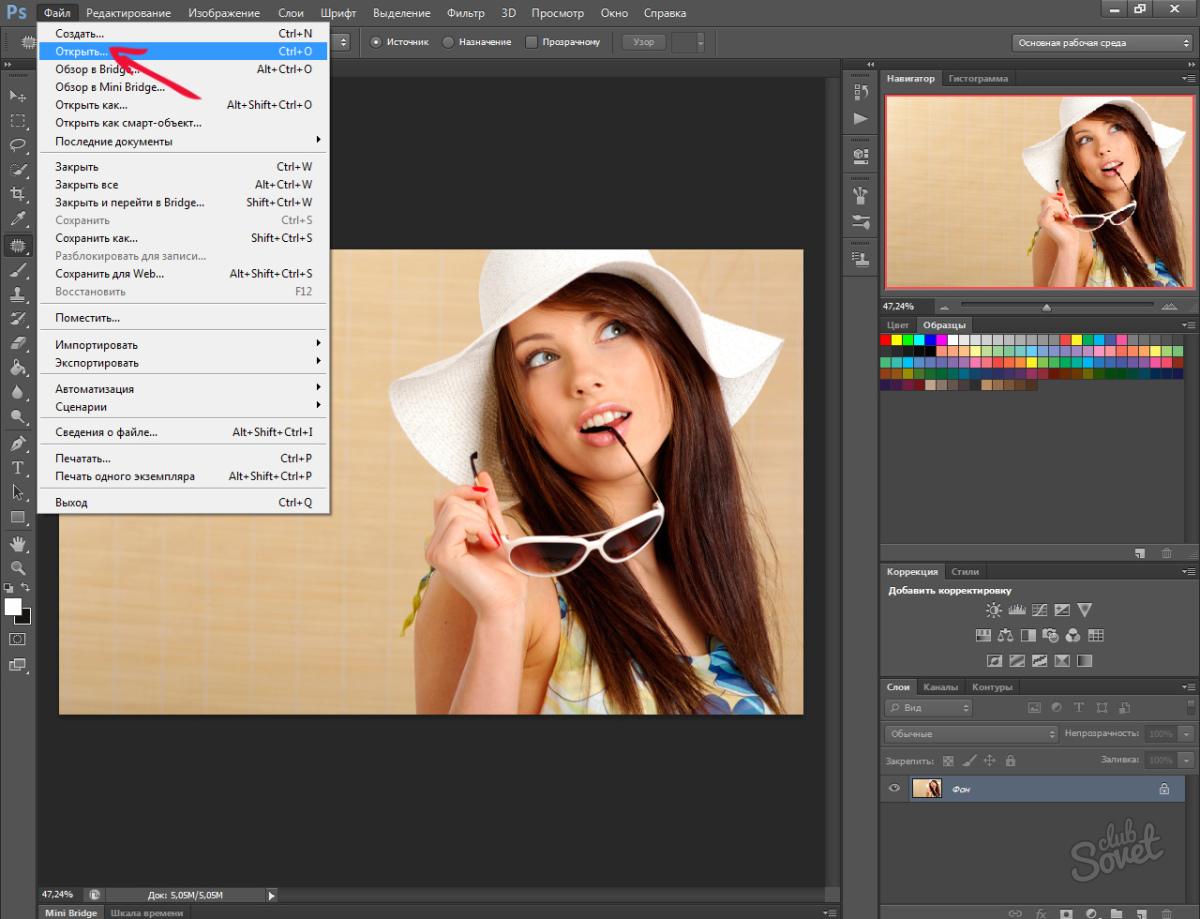Add a Brightness/Contrast adjustment

(994, 610)
